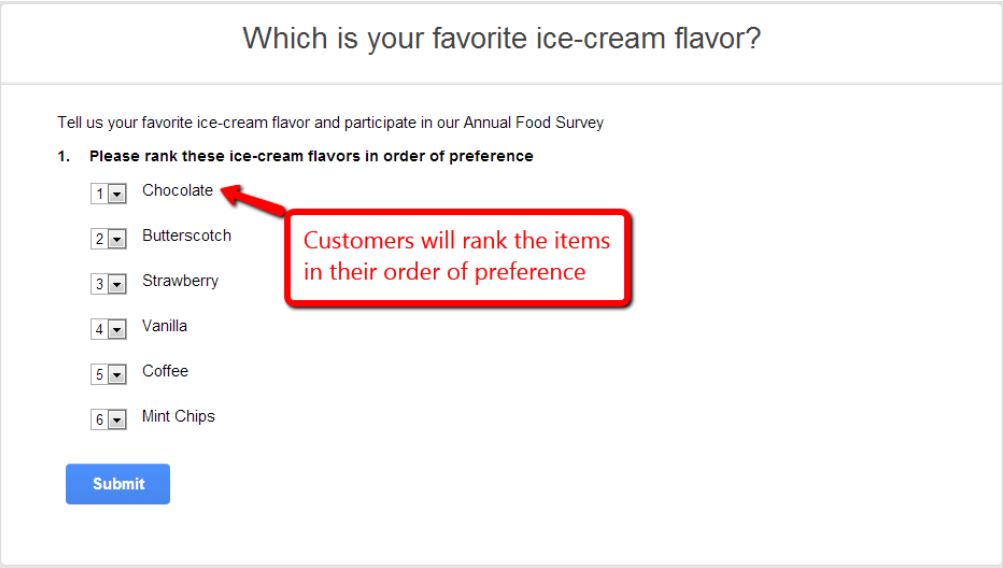Open the Coffee ranking dropdown
The image size is (1003, 568).
[108, 374]
